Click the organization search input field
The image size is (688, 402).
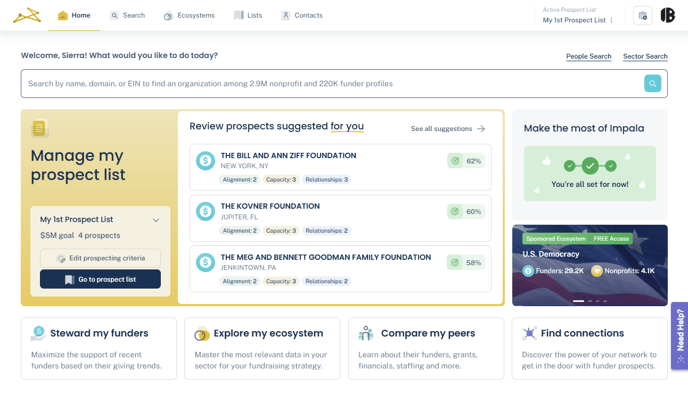[330, 84]
